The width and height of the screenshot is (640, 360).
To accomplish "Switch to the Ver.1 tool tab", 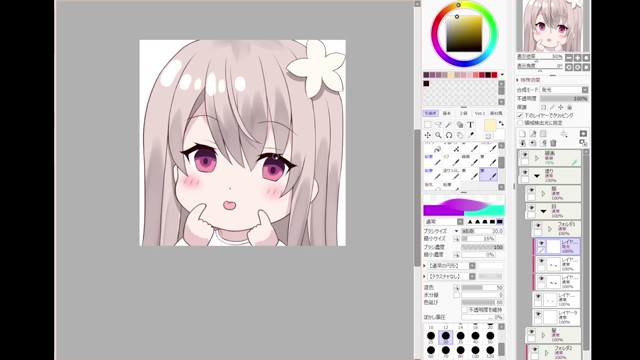I will click(480, 113).
